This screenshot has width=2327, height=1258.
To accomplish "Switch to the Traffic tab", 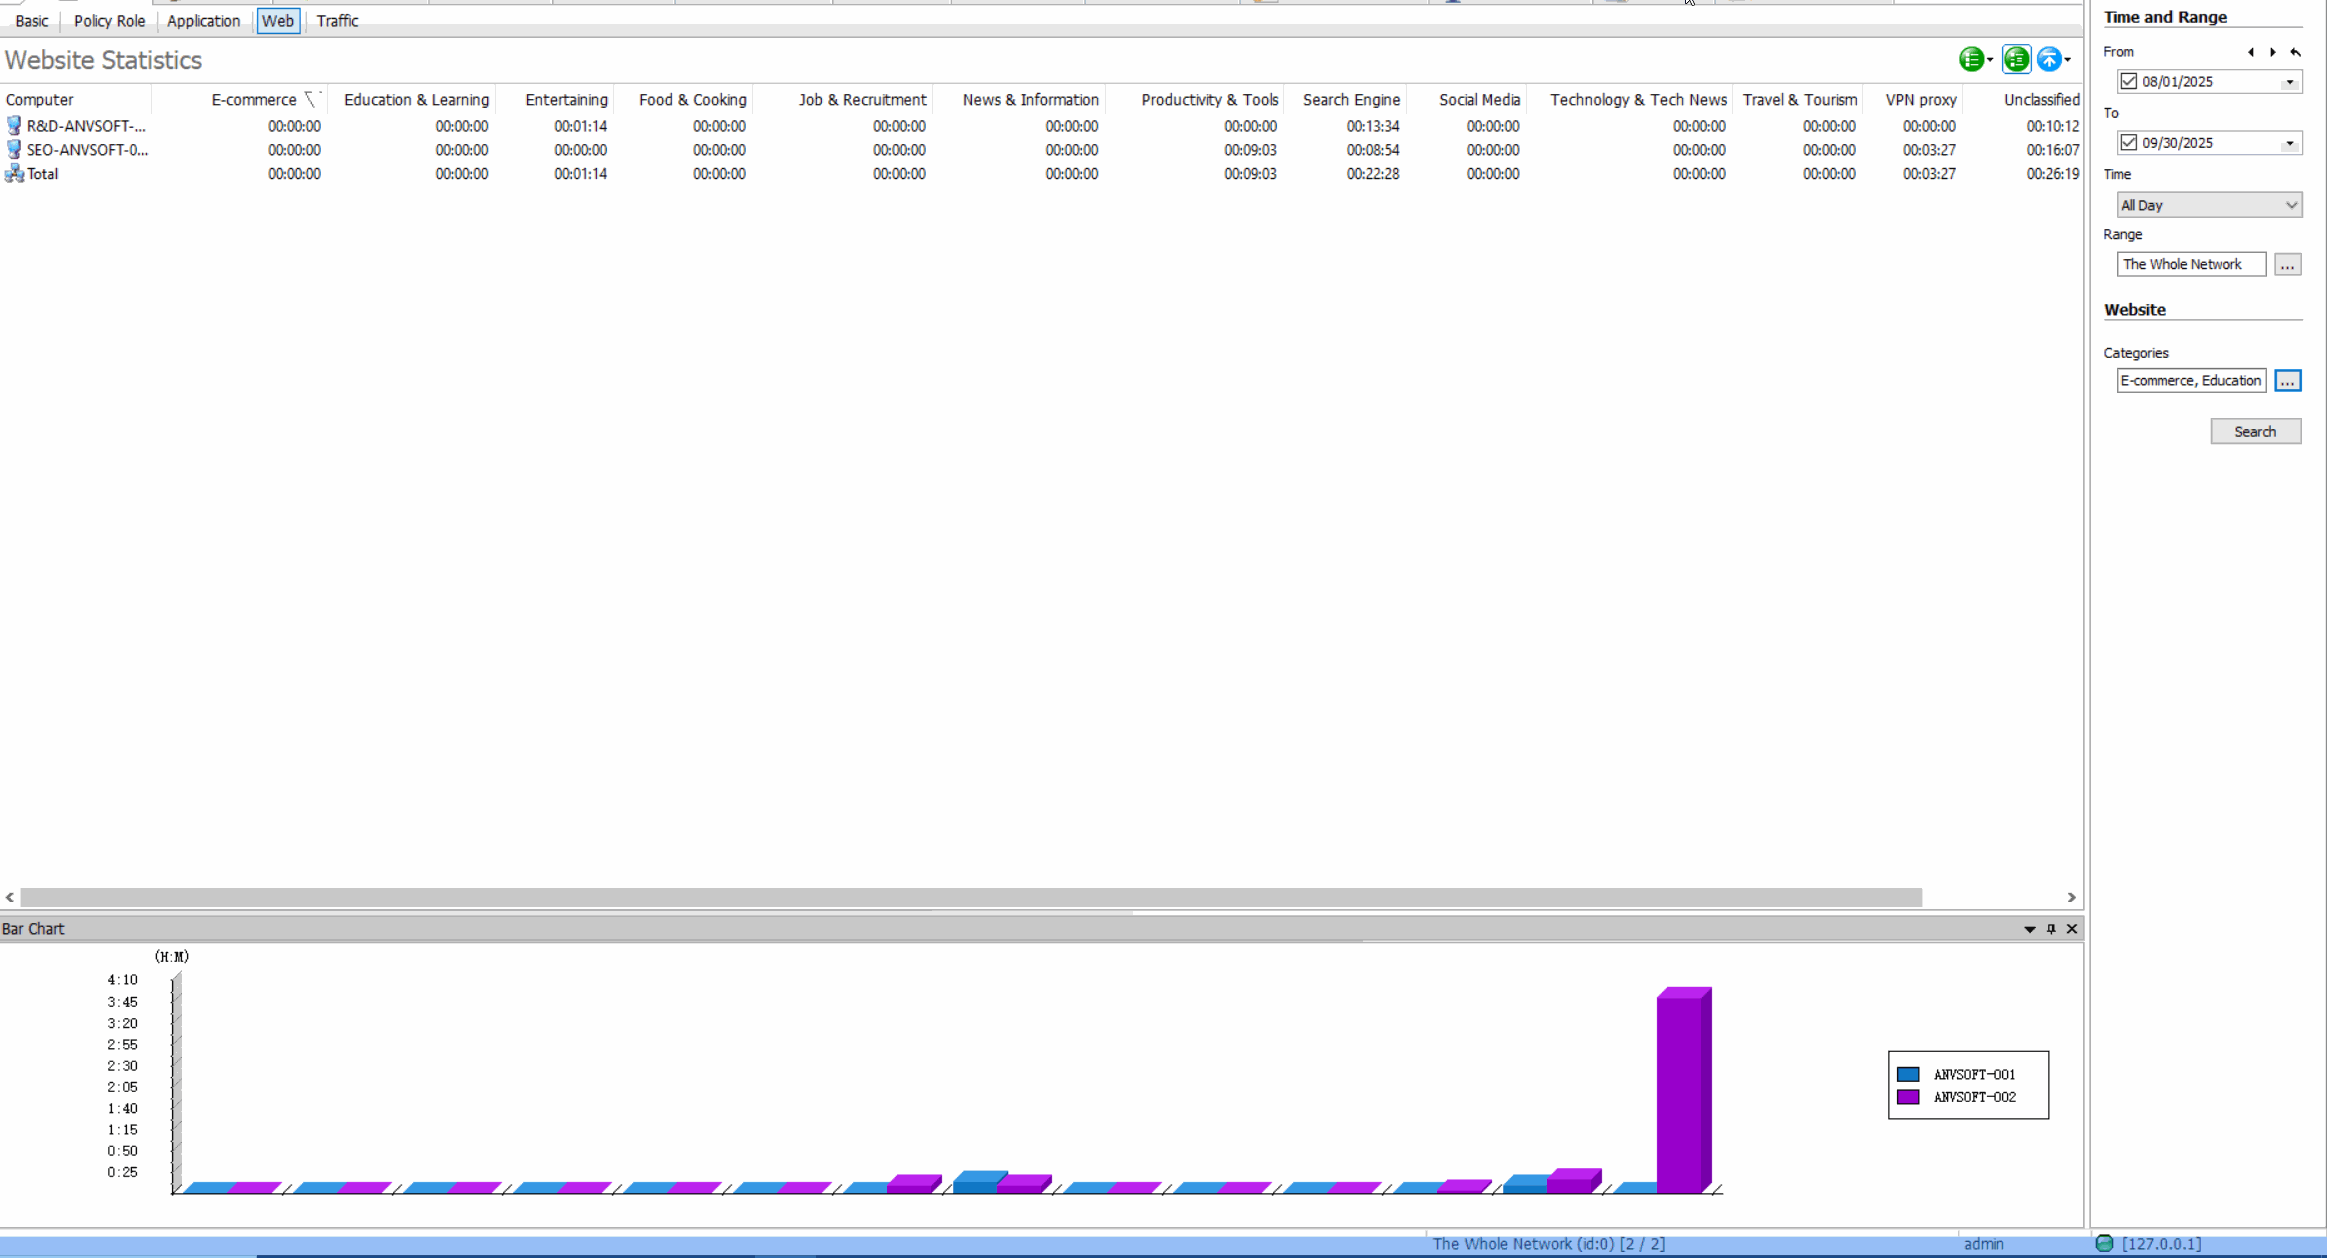I will pyautogui.click(x=337, y=20).
